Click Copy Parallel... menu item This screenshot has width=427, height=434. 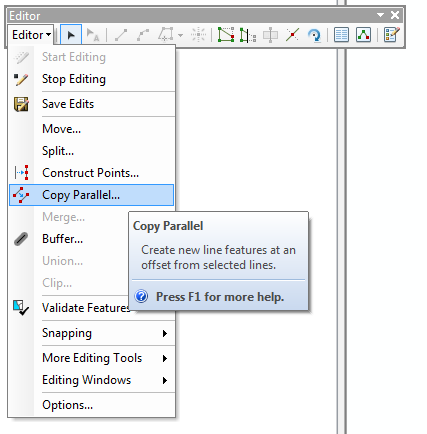(x=92, y=195)
